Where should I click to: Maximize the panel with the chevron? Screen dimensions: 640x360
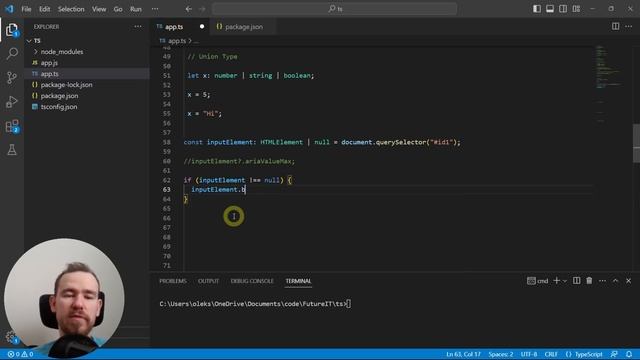(x=616, y=281)
